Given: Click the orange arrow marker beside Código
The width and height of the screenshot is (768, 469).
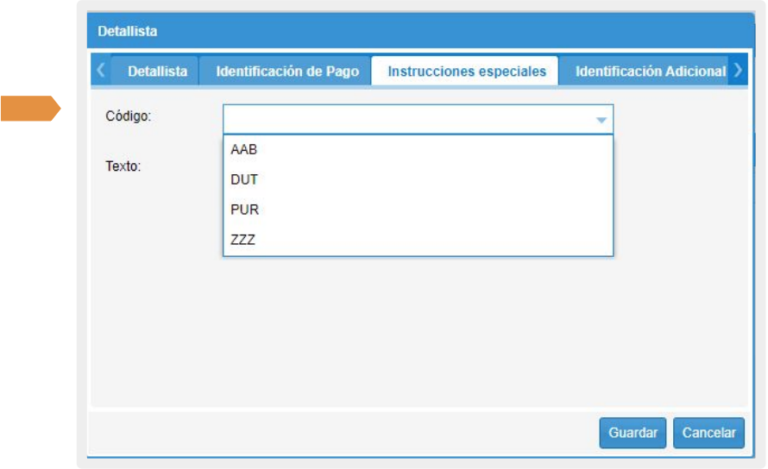Looking at the screenshot, I should coord(30,108).
